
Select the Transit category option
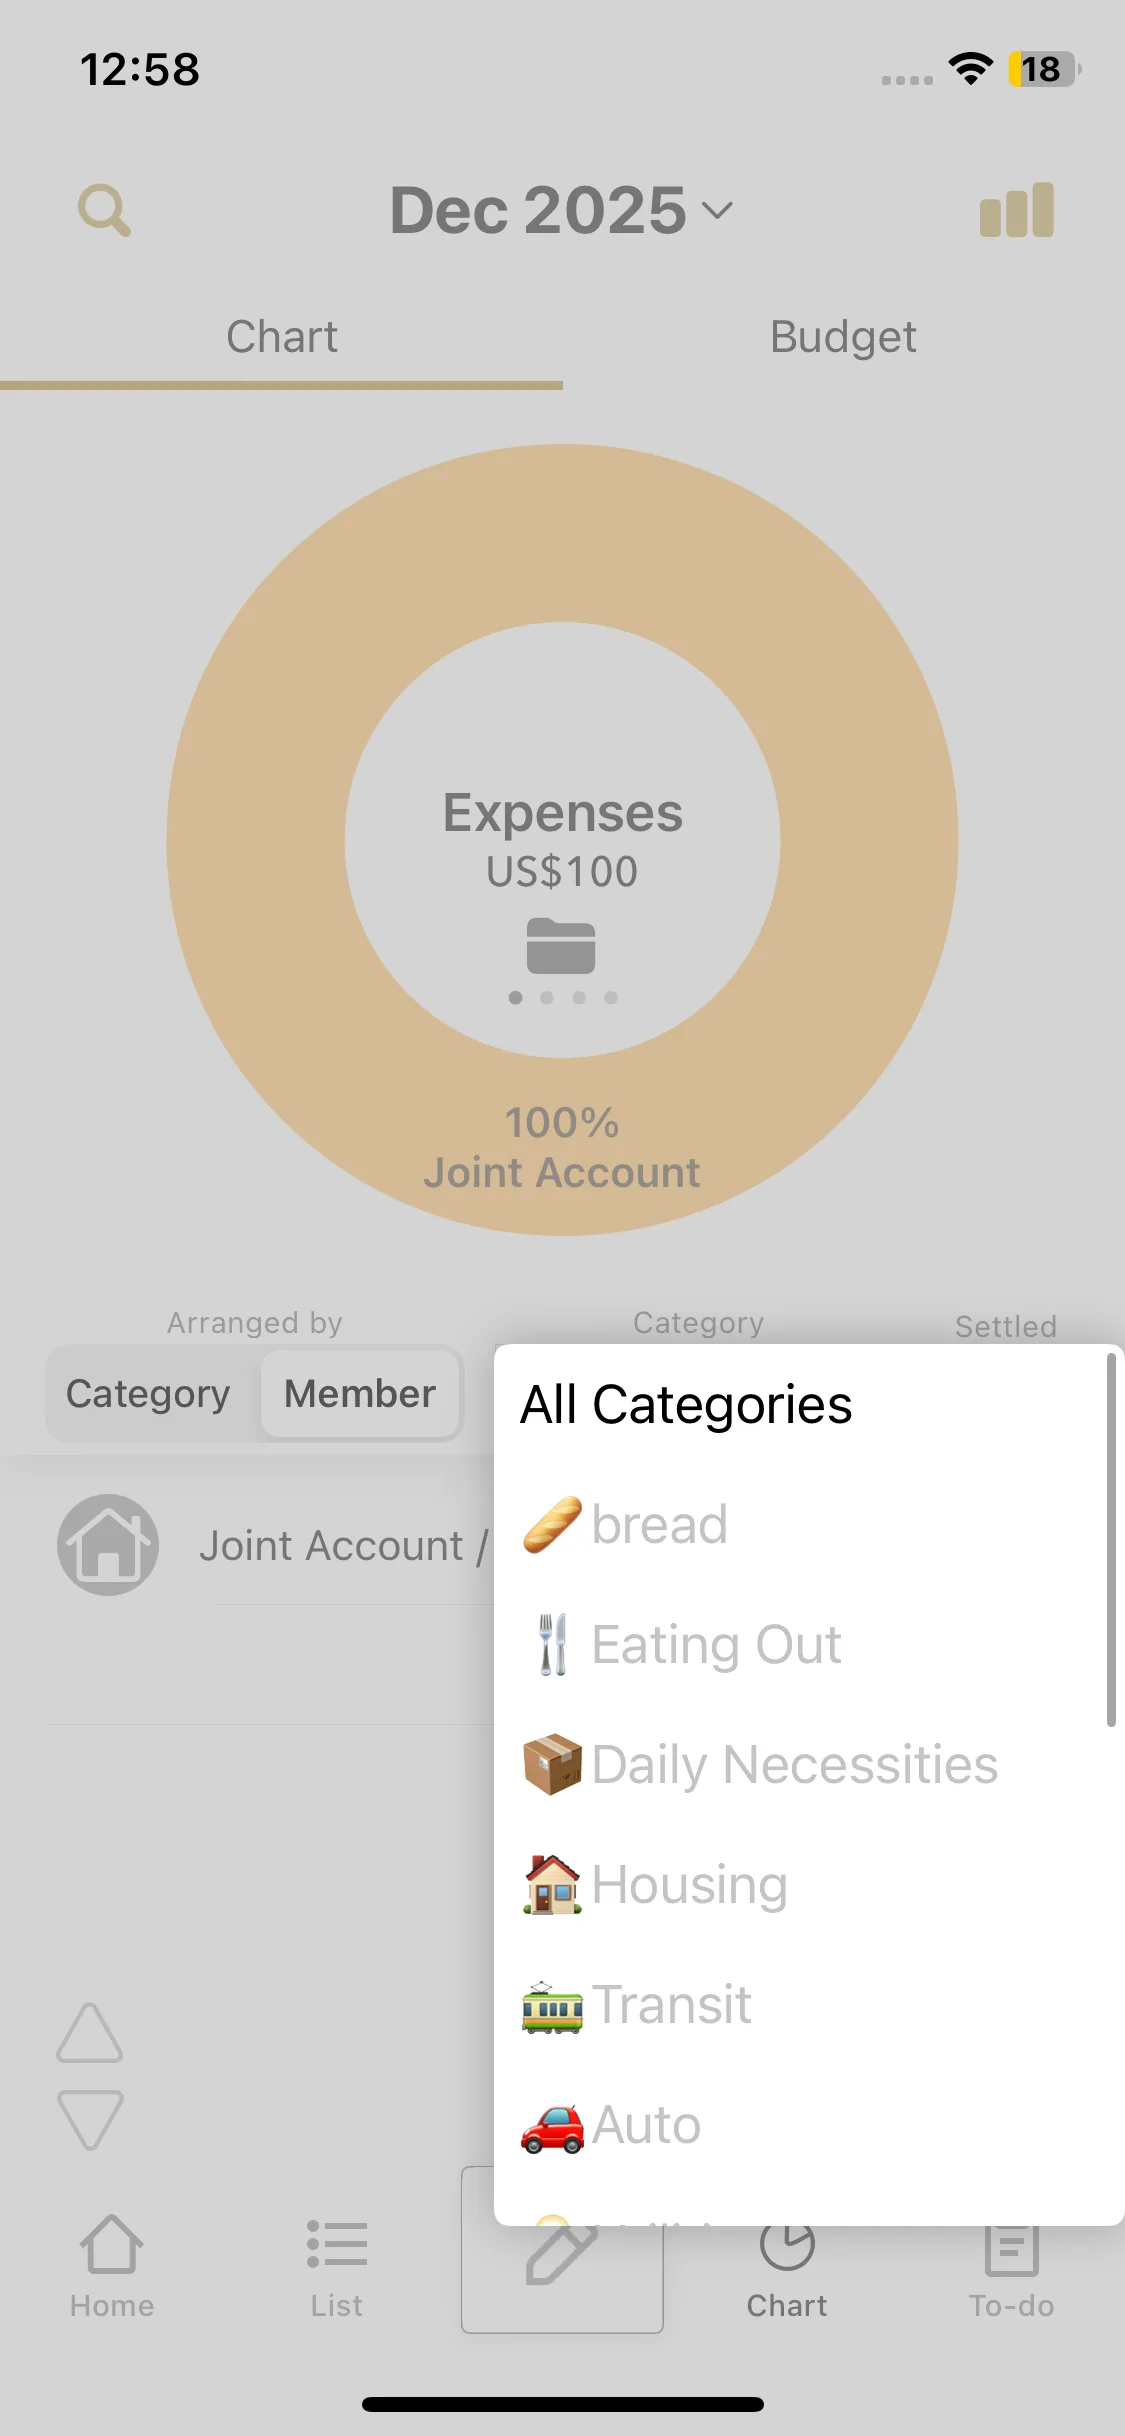coord(672,2005)
